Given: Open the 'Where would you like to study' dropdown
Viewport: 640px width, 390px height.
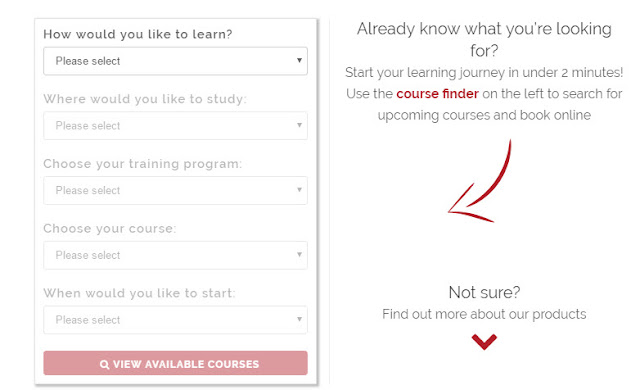Looking at the screenshot, I should pyautogui.click(x=176, y=126).
